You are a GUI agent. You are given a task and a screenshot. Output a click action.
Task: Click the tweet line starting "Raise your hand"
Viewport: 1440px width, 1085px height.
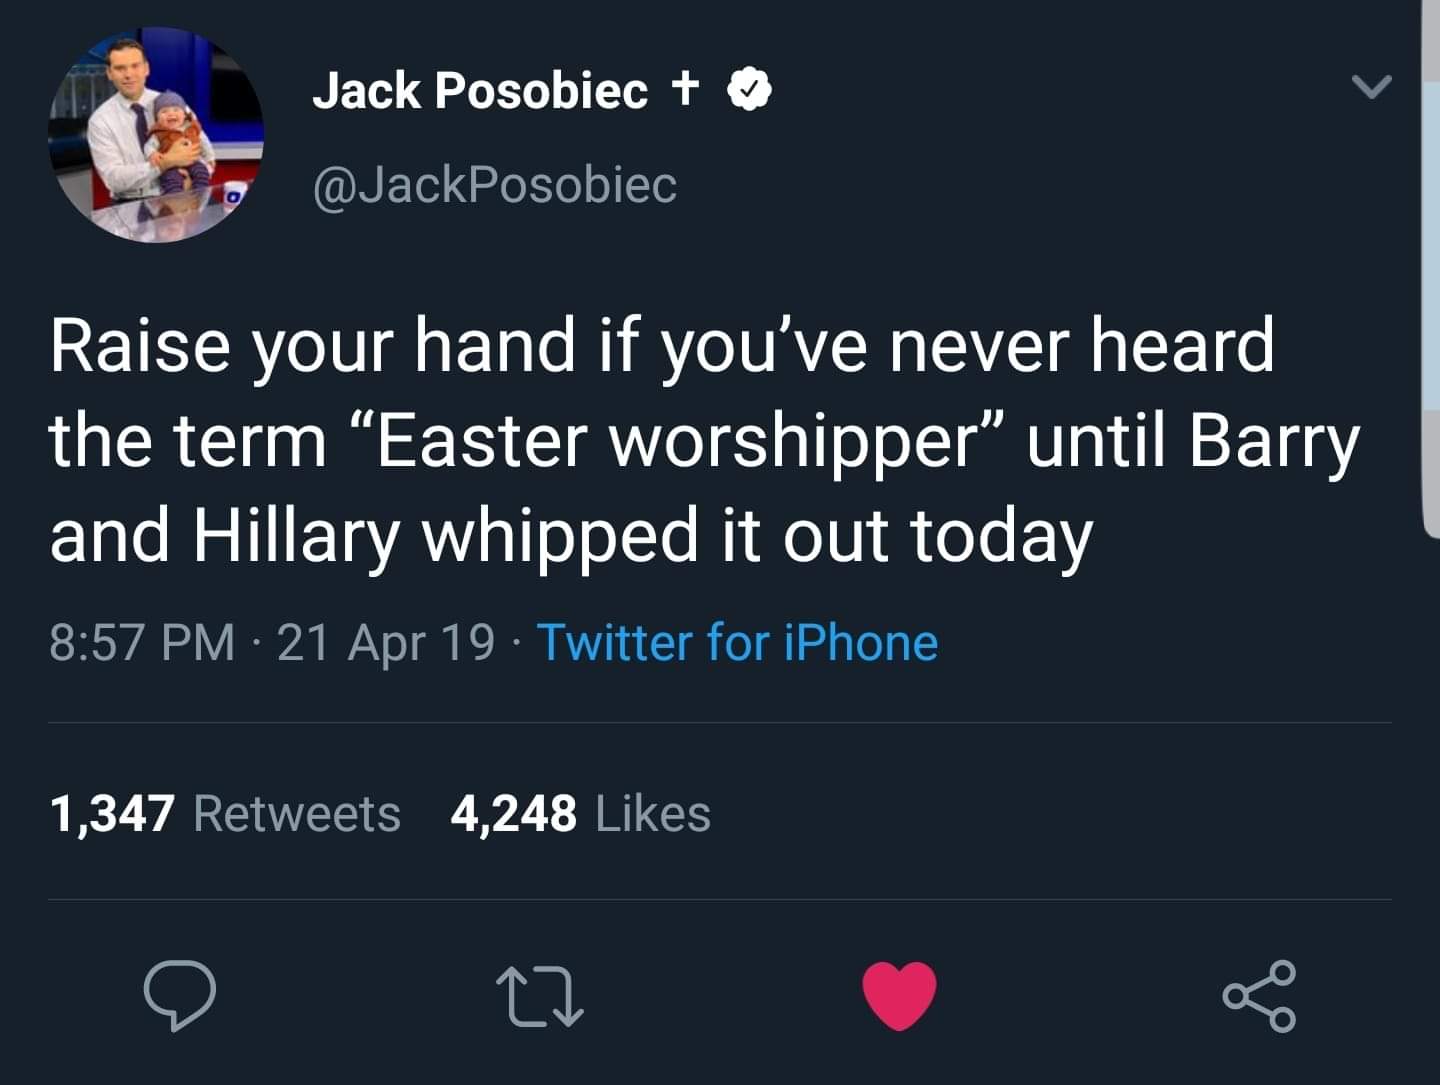[x=662, y=346]
